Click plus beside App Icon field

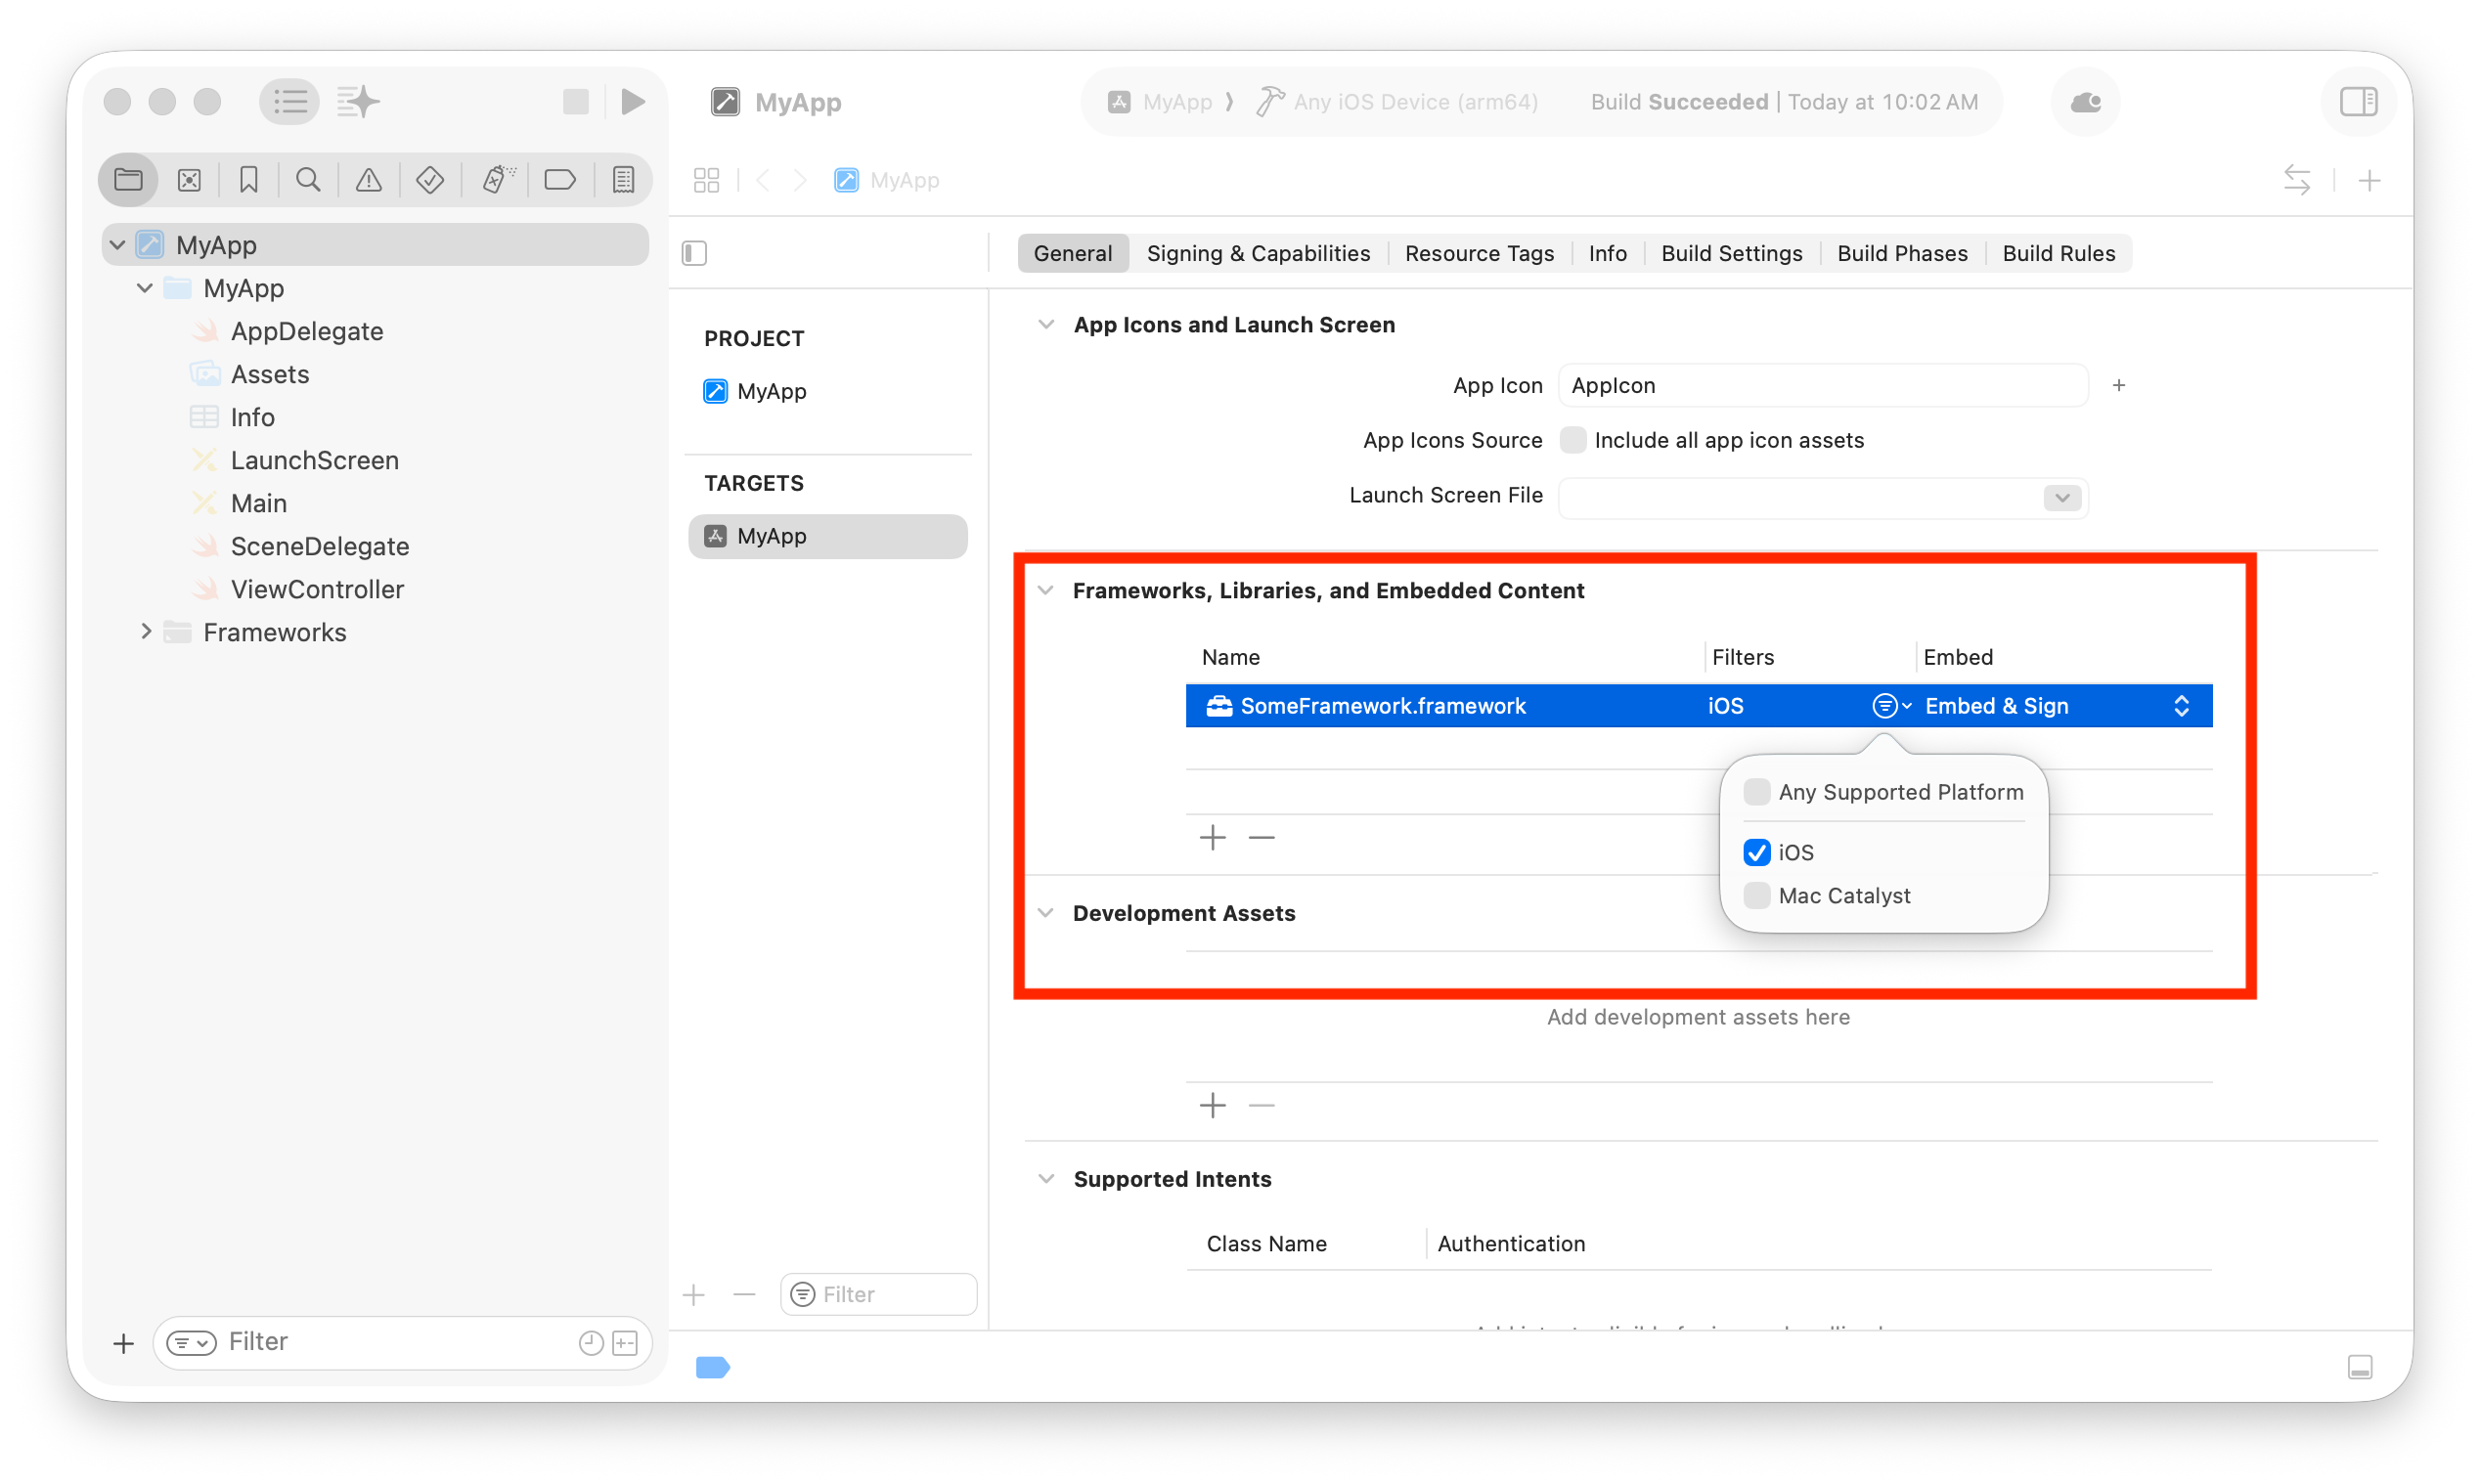click(x=2119, y=386)
